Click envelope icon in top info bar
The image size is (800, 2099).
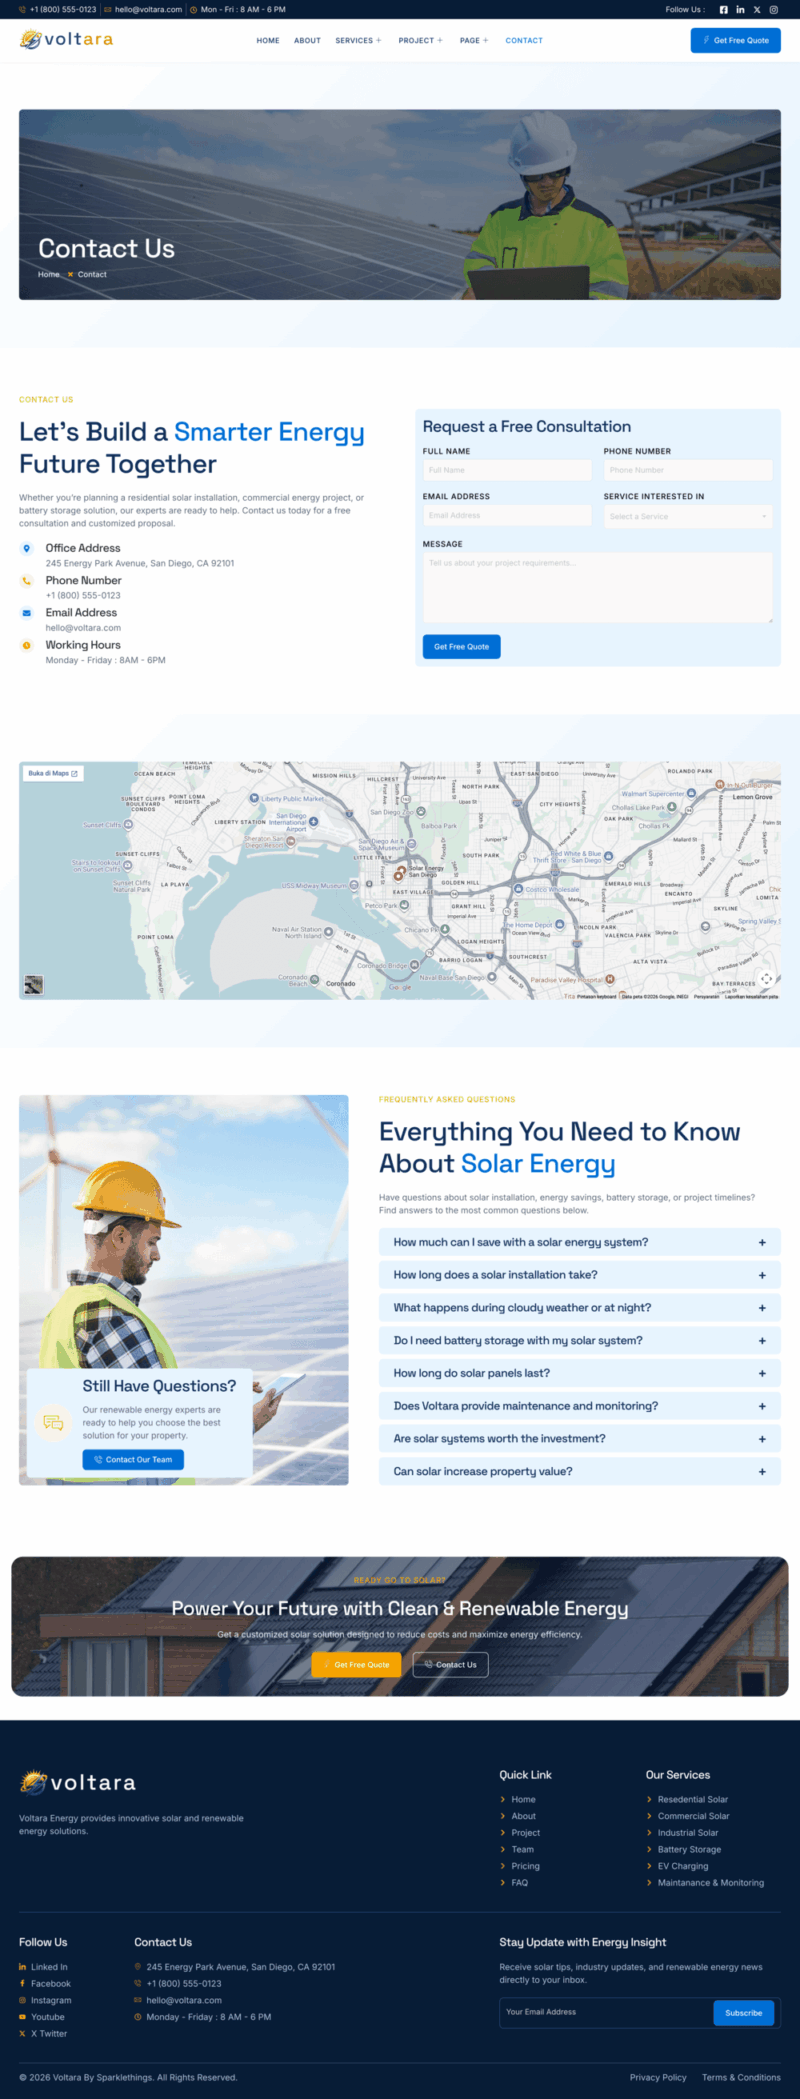[108, 10]
